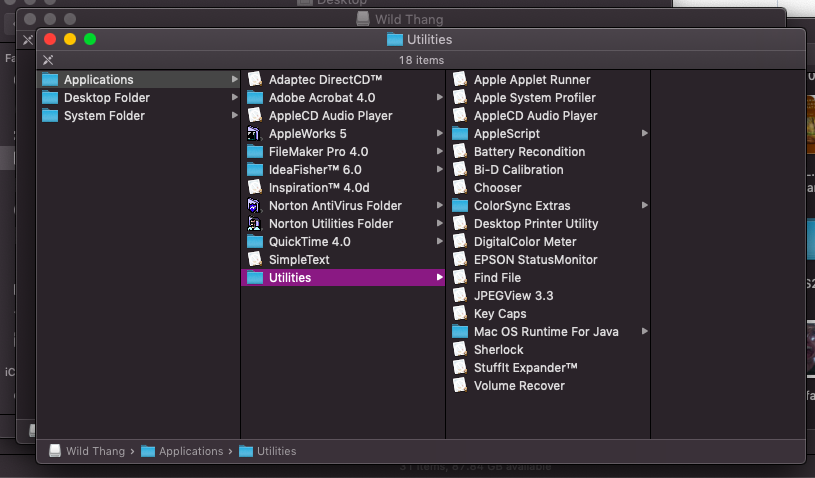
Task: Click the Chooser application icon
Action: coord(459,188)
